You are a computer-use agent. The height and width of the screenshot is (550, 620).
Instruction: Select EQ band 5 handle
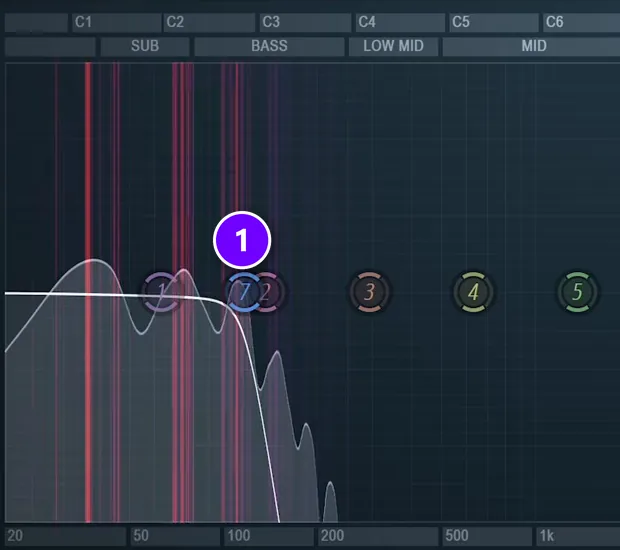[577, 292]
